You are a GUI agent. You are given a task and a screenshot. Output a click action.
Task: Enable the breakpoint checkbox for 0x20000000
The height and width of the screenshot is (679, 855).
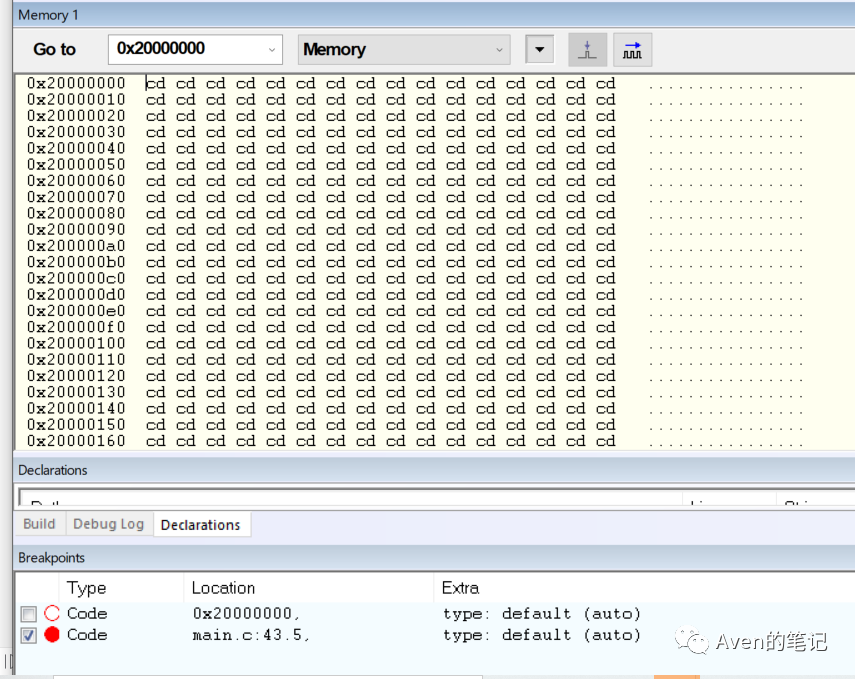pyautogui.click(x=28, y=614)
